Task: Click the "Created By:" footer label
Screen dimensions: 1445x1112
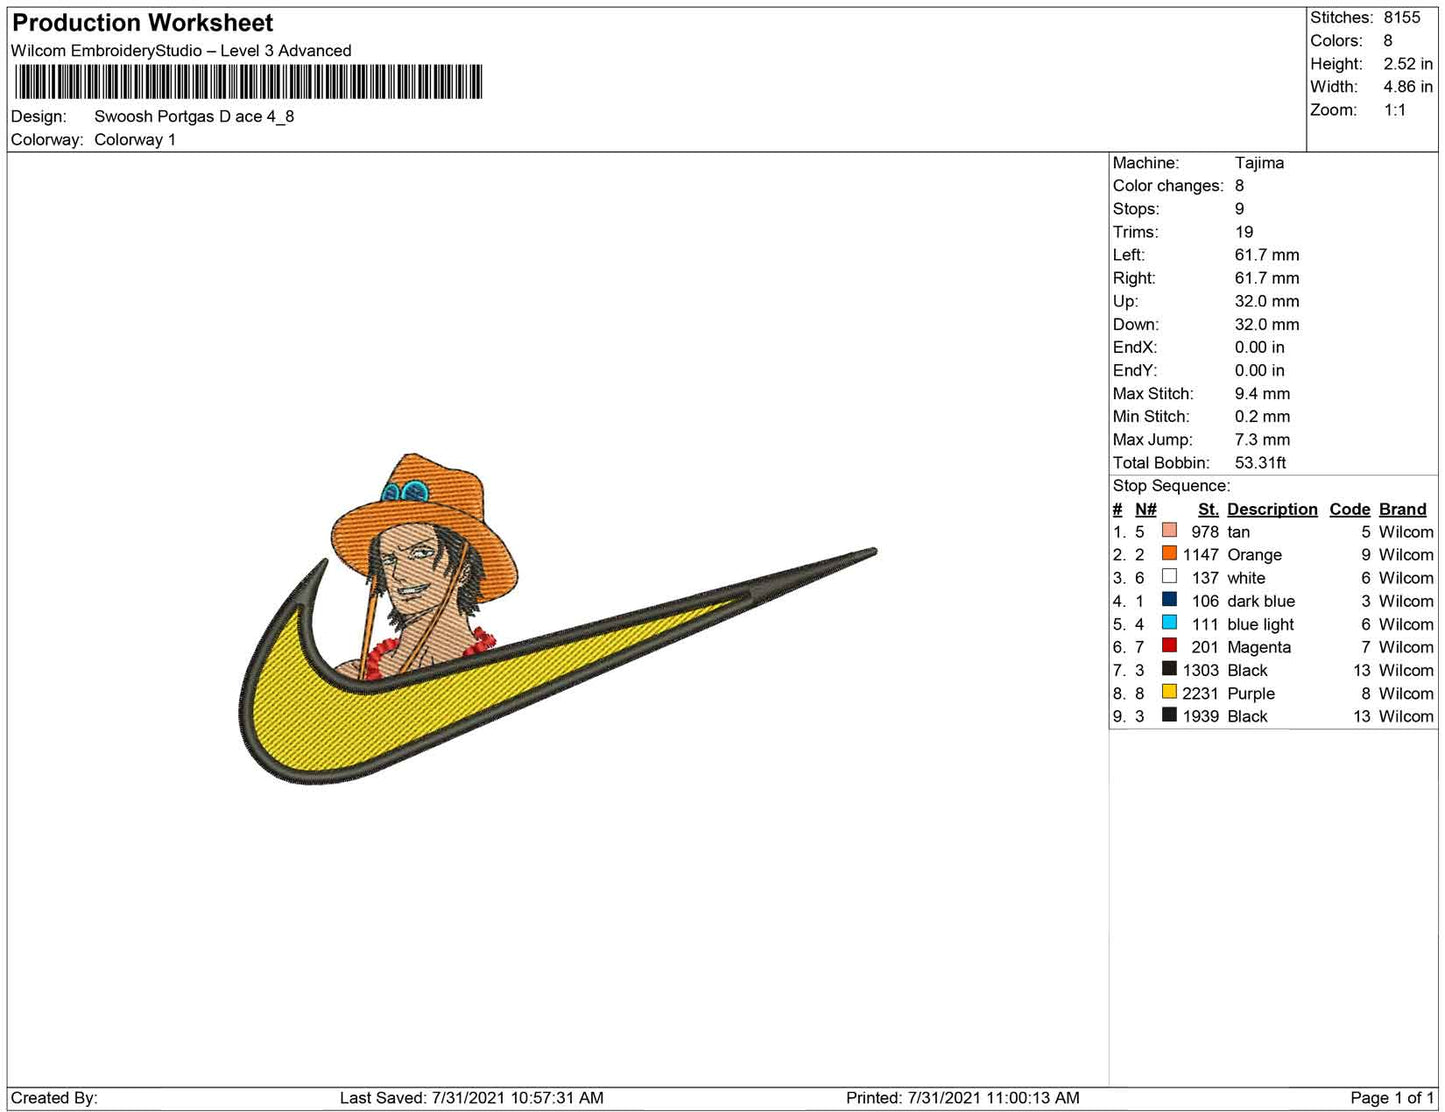Action: pos(54,1098)
